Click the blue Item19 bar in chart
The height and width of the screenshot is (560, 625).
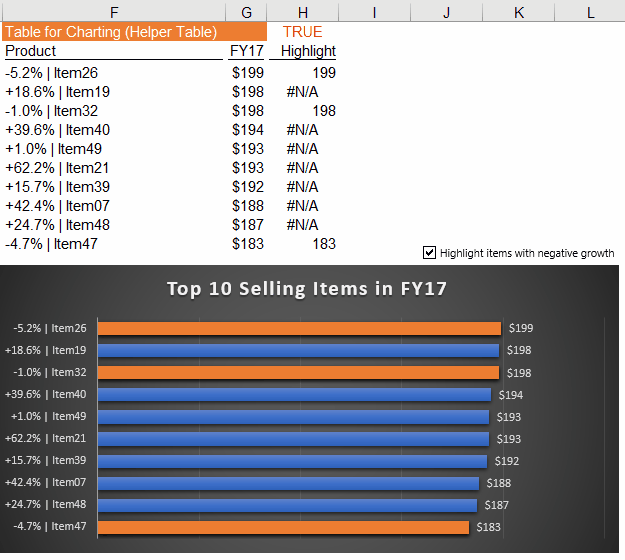click(298, 350)
